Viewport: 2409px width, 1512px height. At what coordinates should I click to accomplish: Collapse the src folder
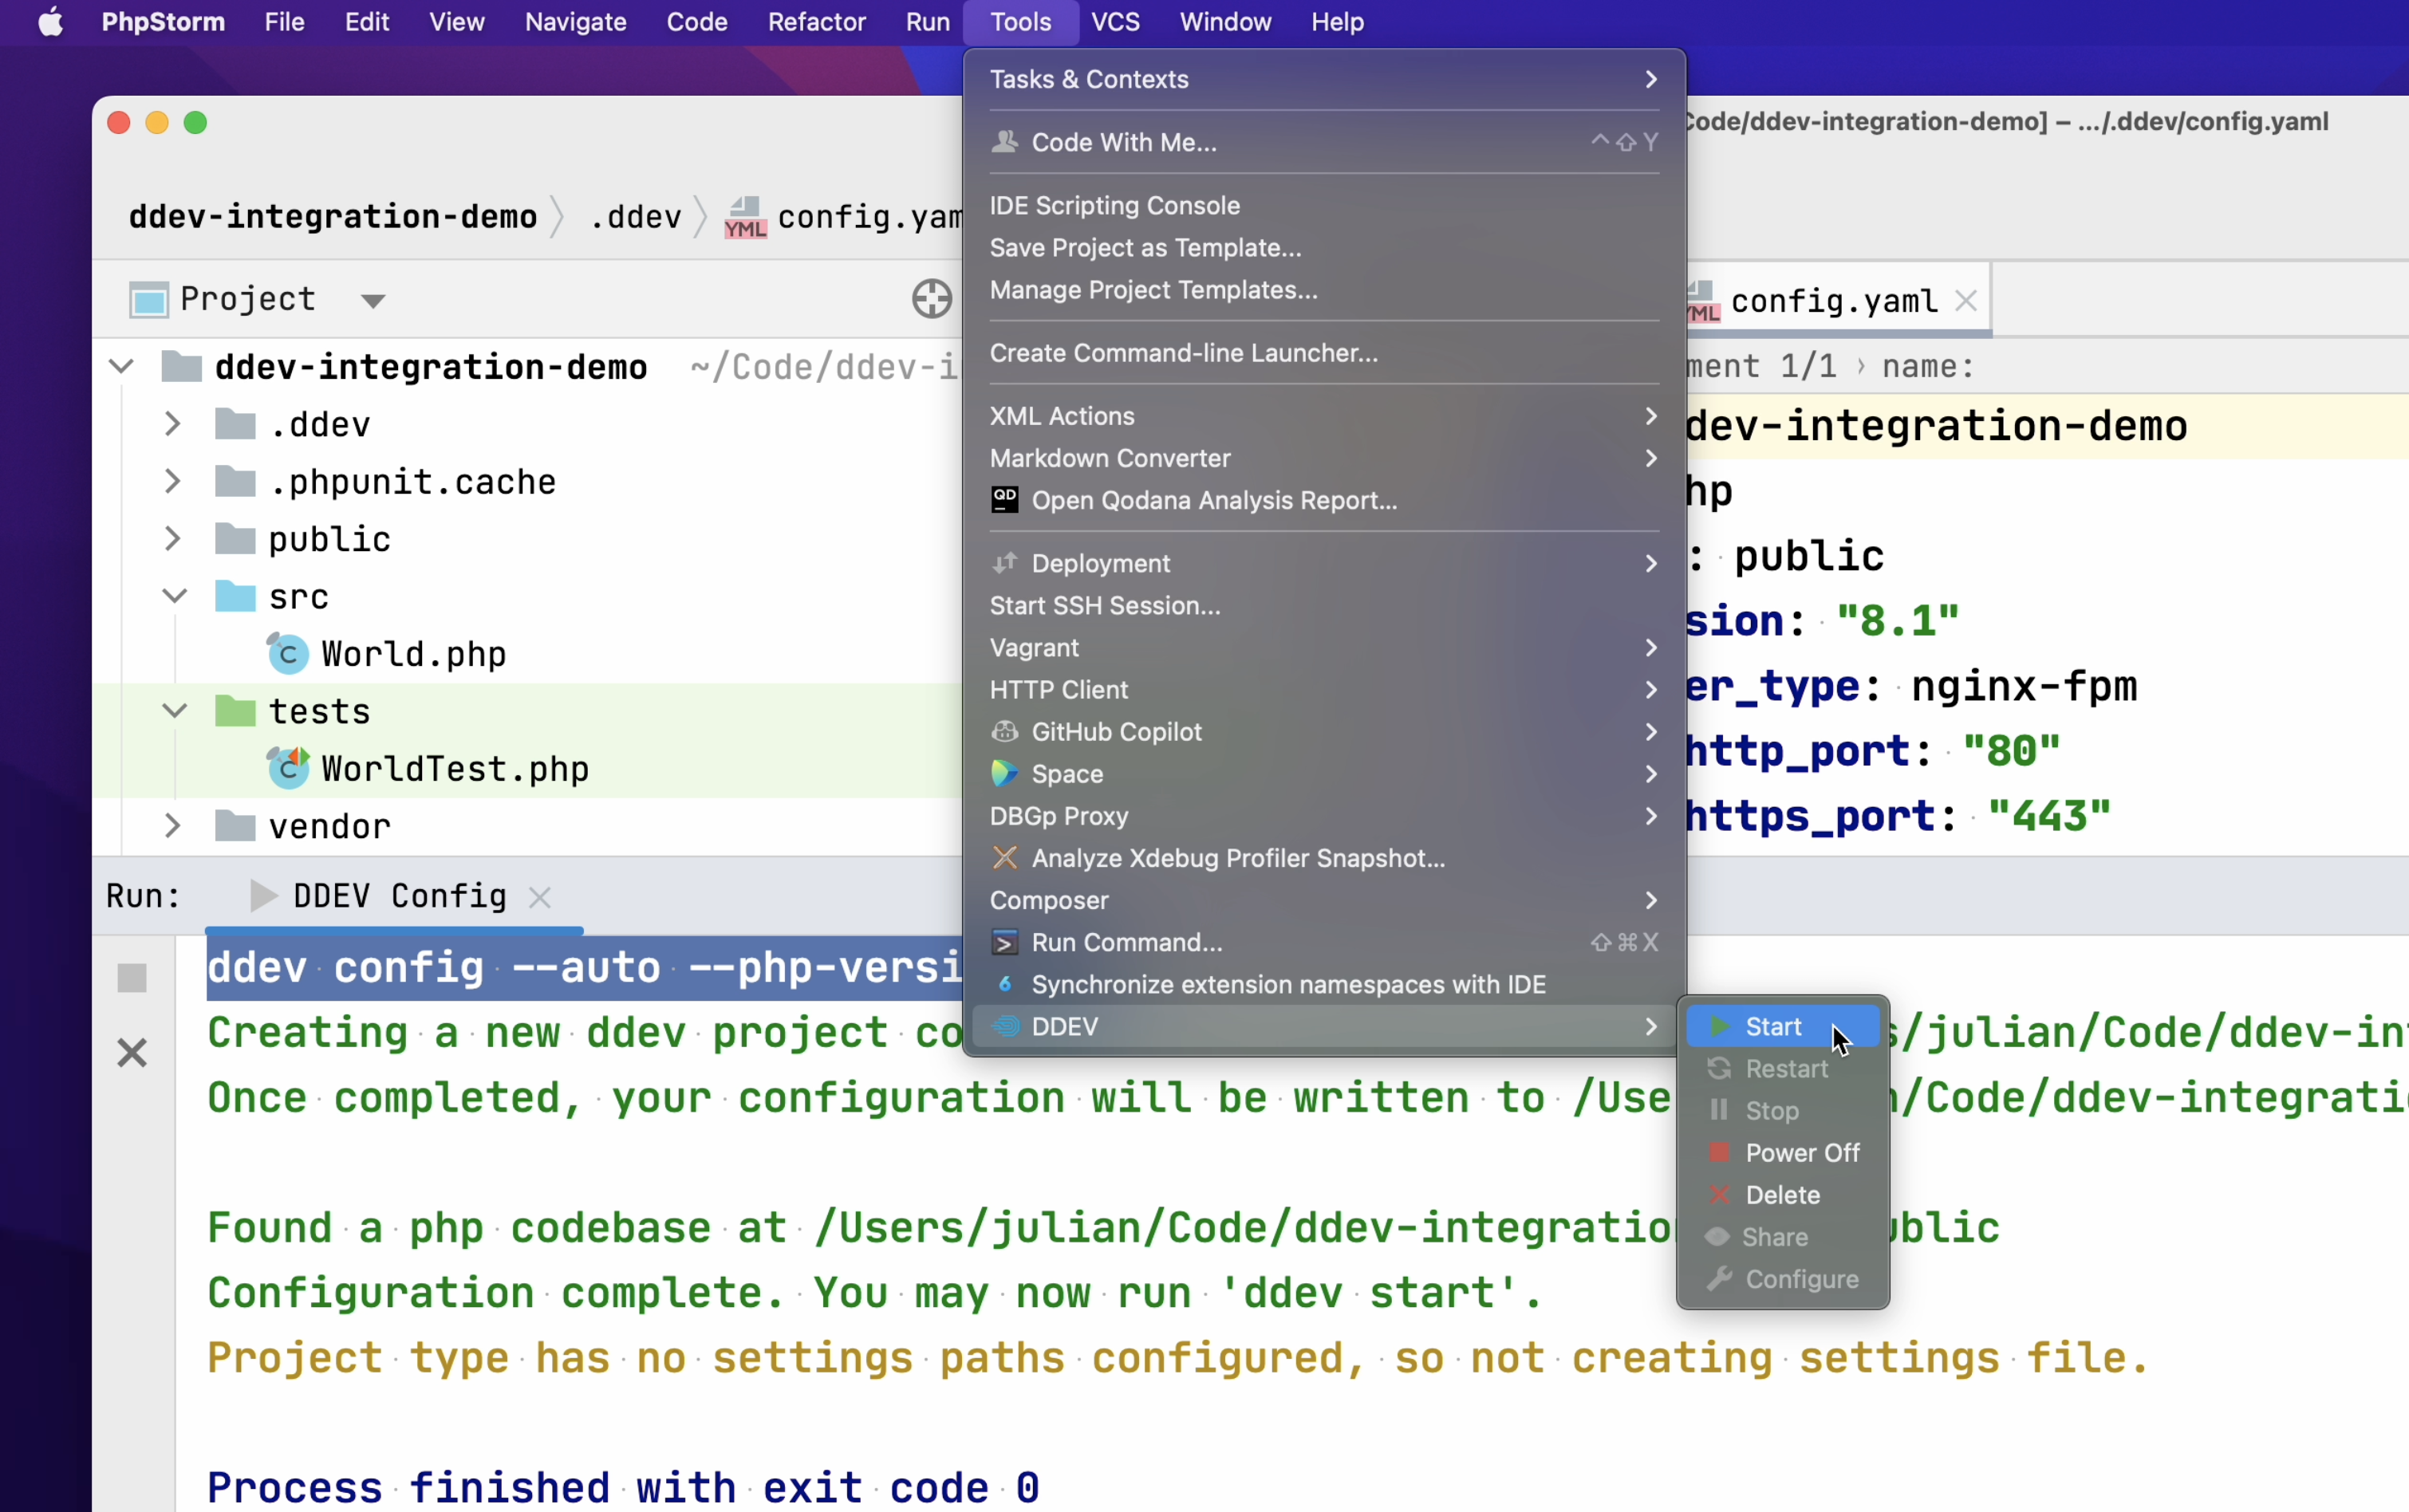[174, 597]
